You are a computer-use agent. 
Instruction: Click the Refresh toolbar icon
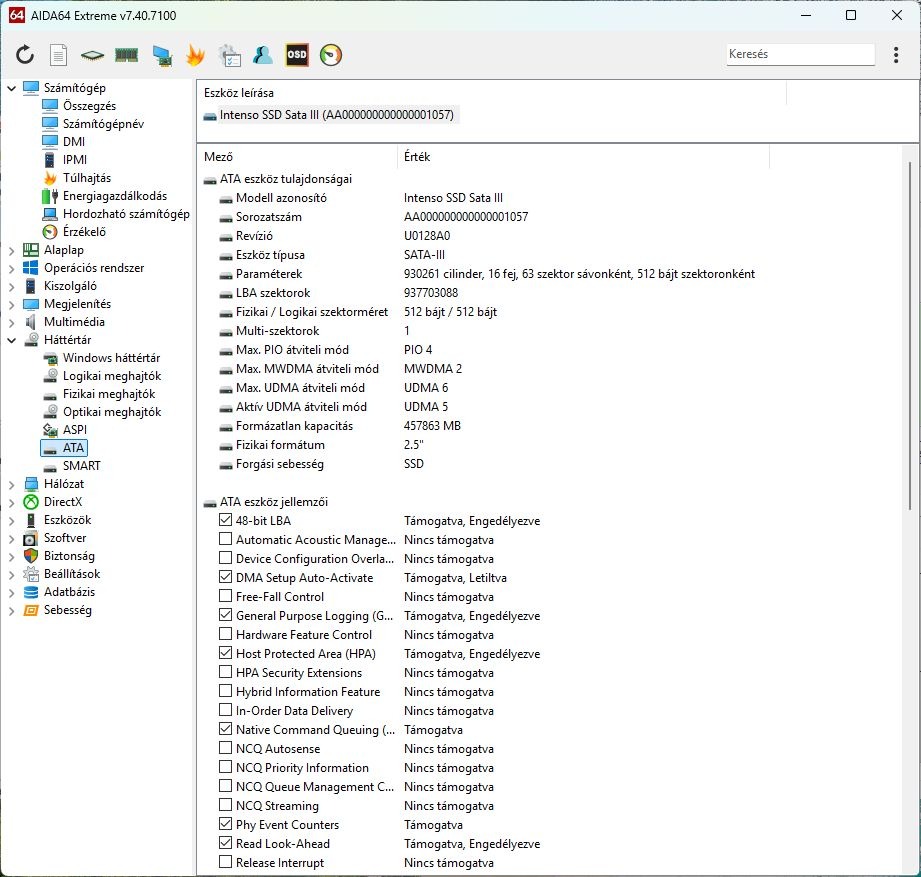tap(25, 55)
